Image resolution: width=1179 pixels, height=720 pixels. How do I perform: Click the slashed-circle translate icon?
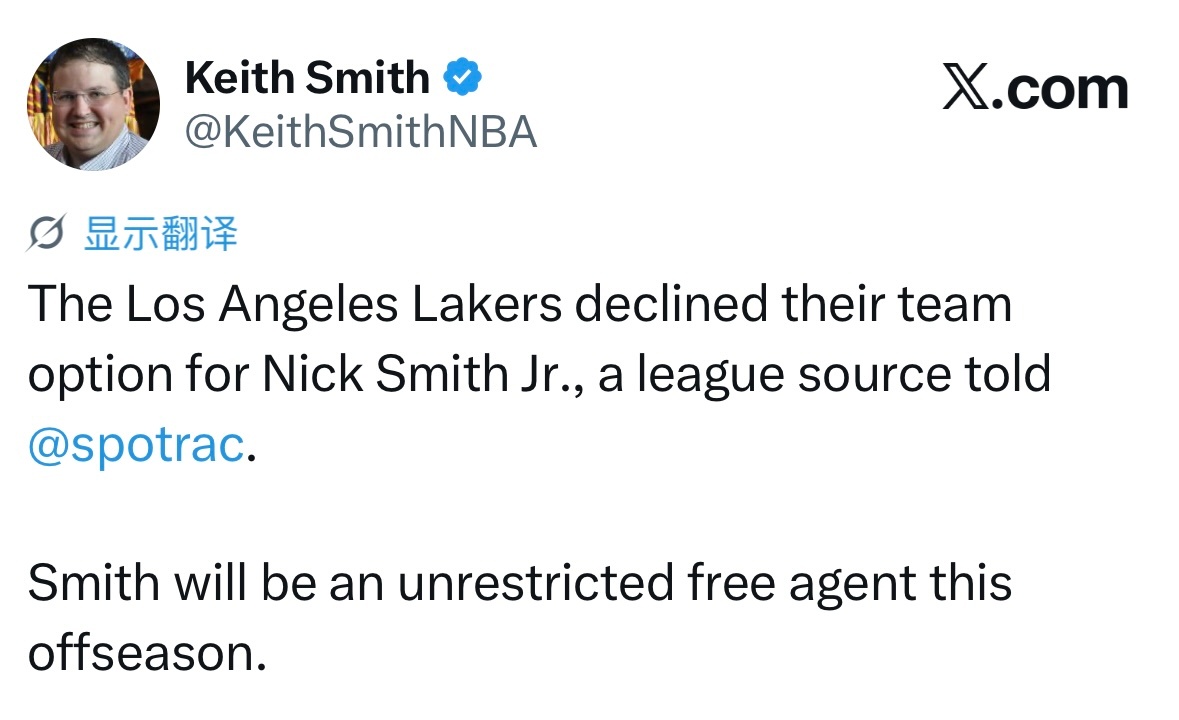[x=46, y=232]
